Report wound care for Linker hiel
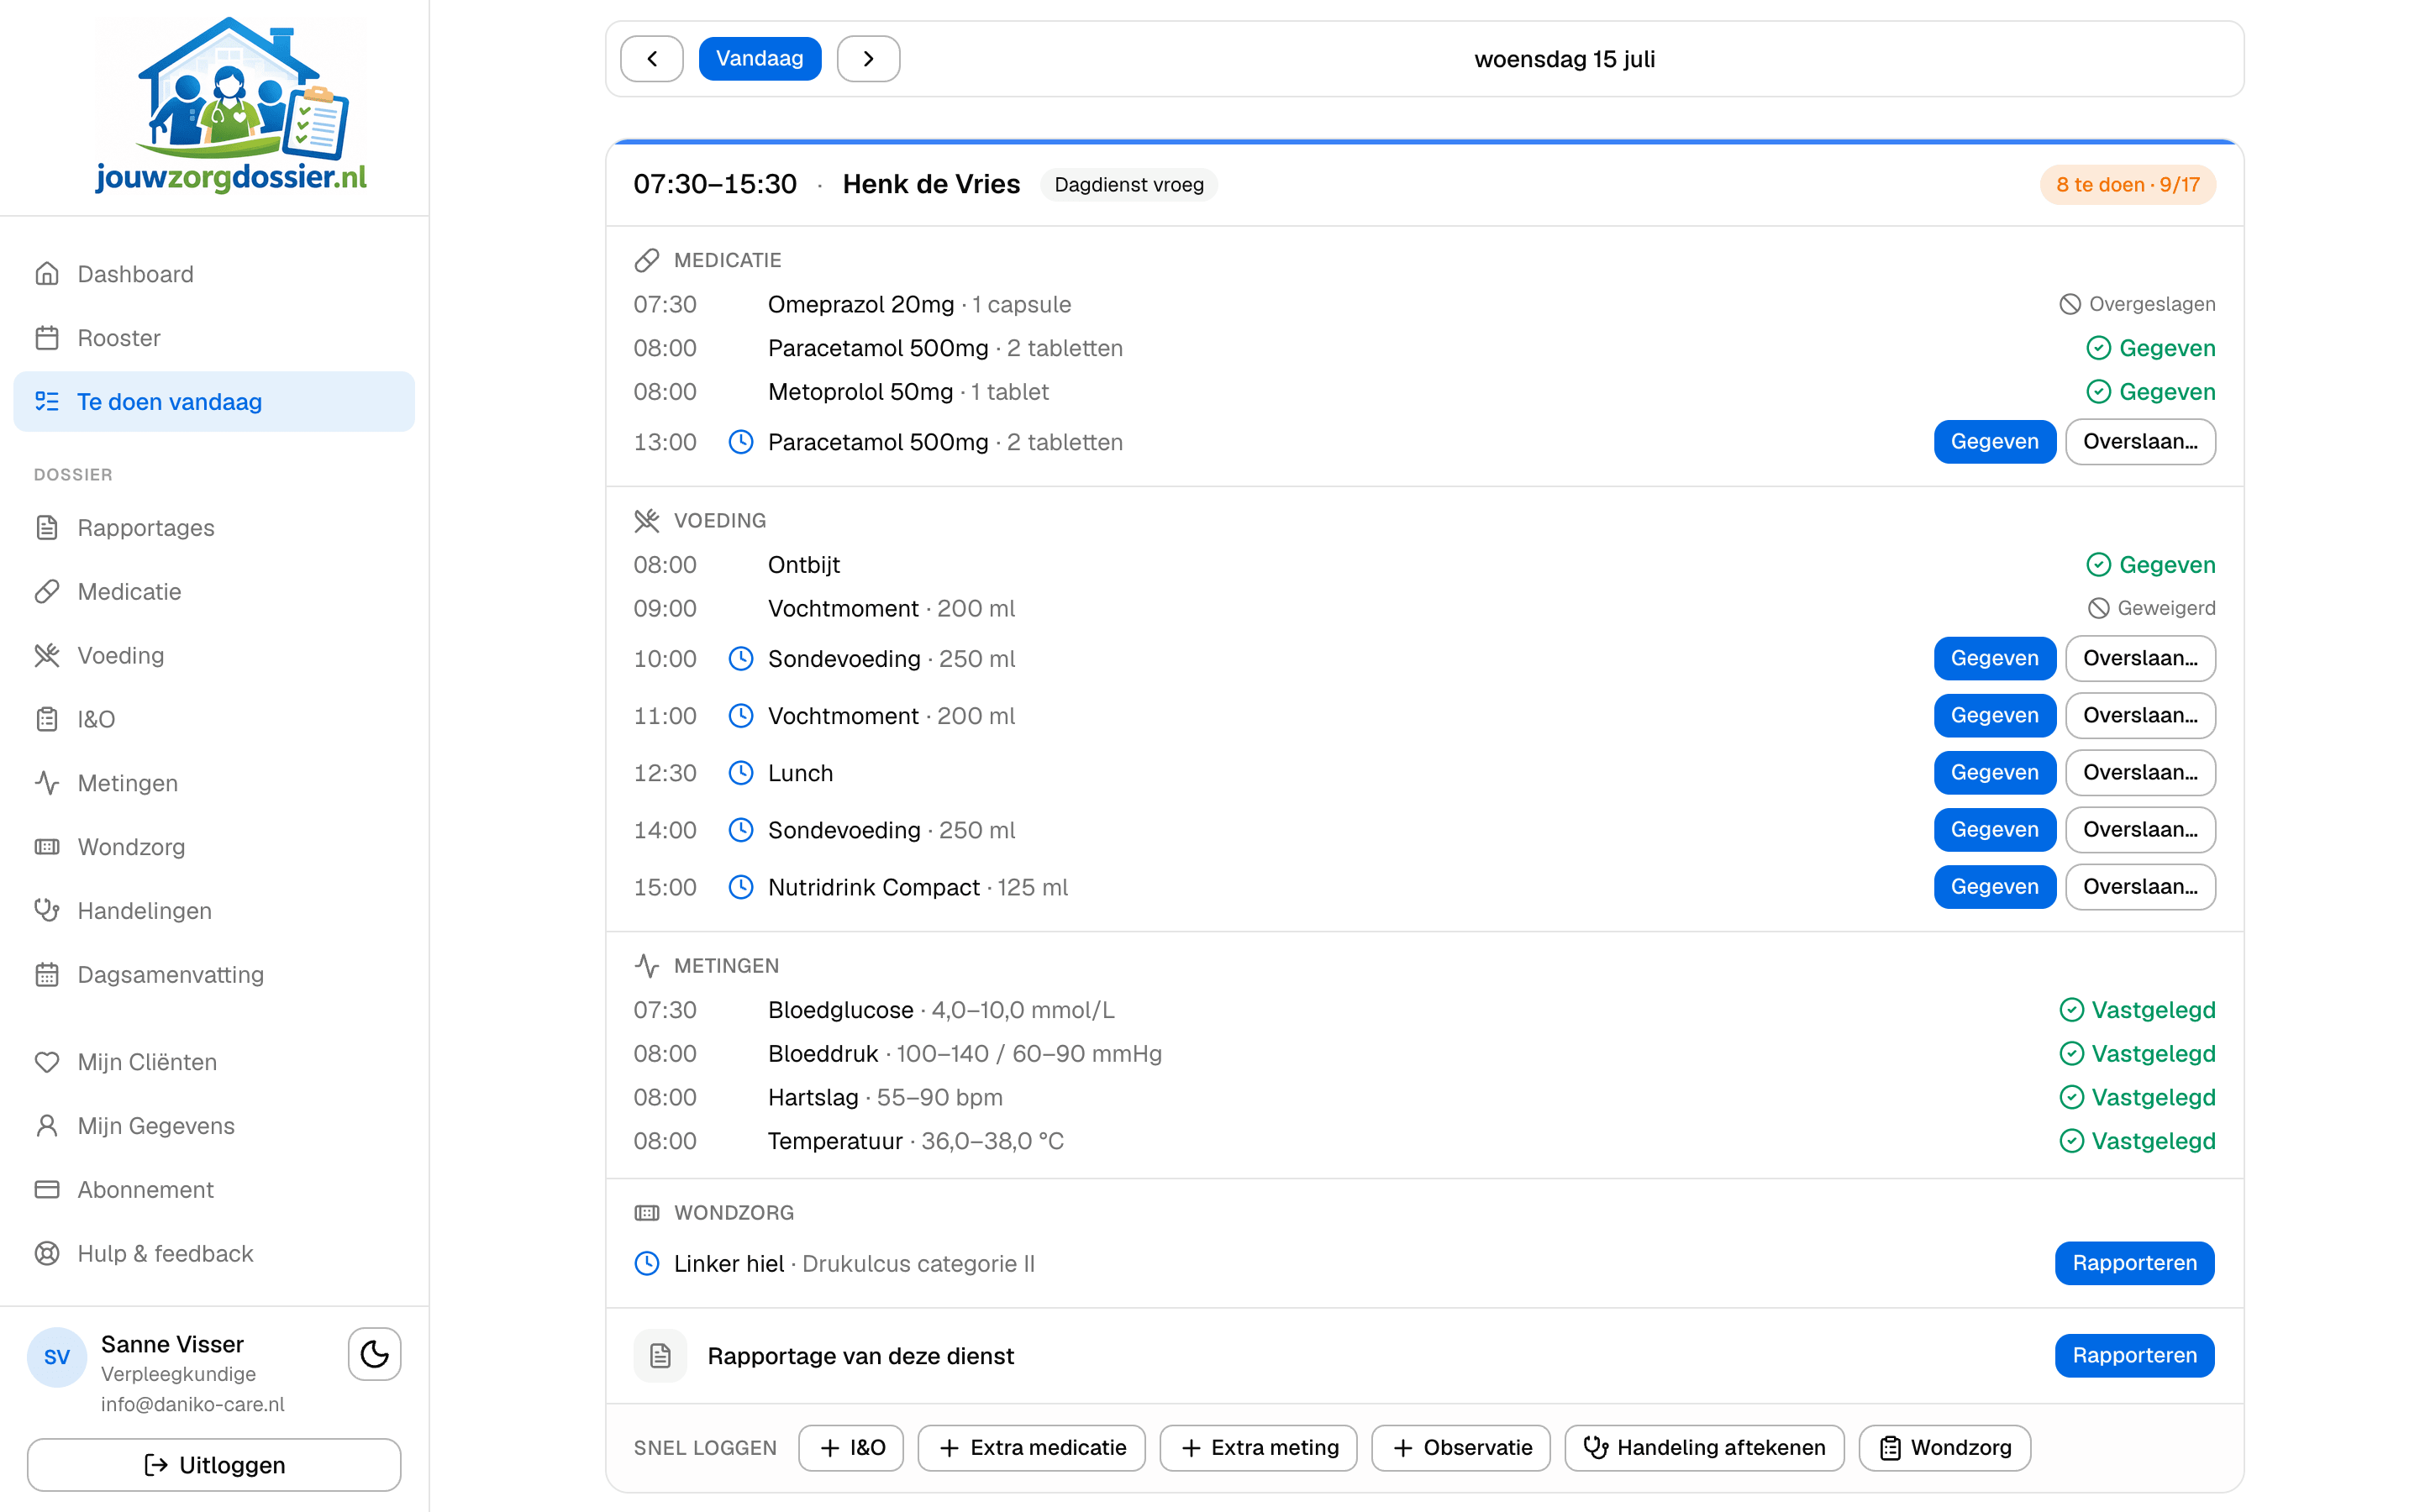The width and height of the screenshot is (2420, 1512). click(x=2134, y=1264)
